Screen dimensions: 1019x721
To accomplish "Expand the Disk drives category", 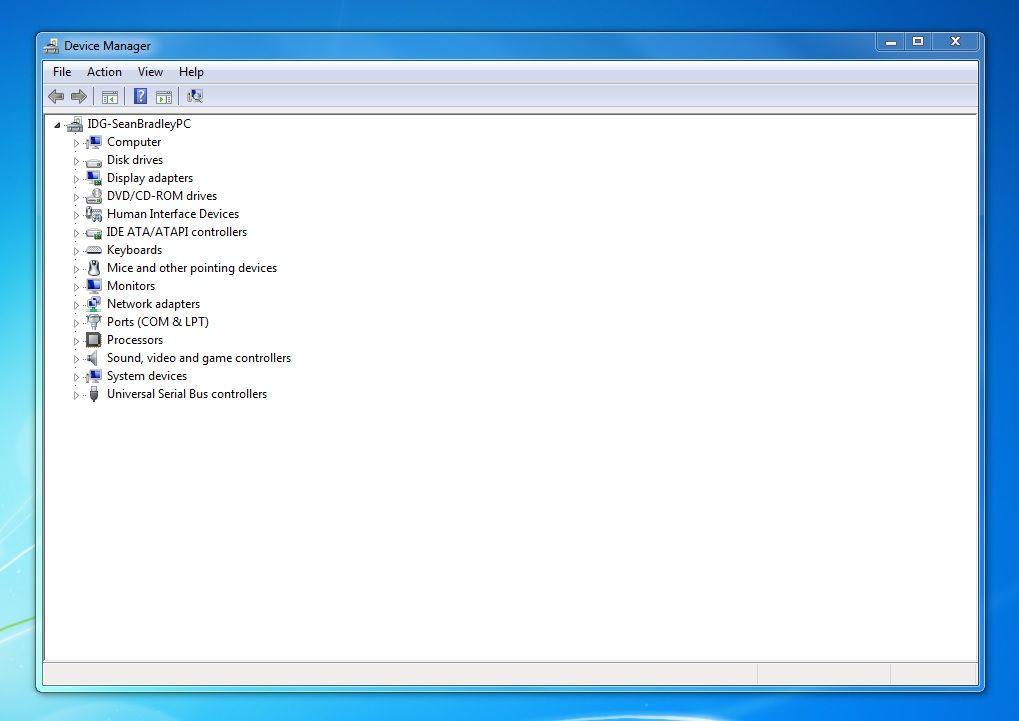I will coord(76,161).
